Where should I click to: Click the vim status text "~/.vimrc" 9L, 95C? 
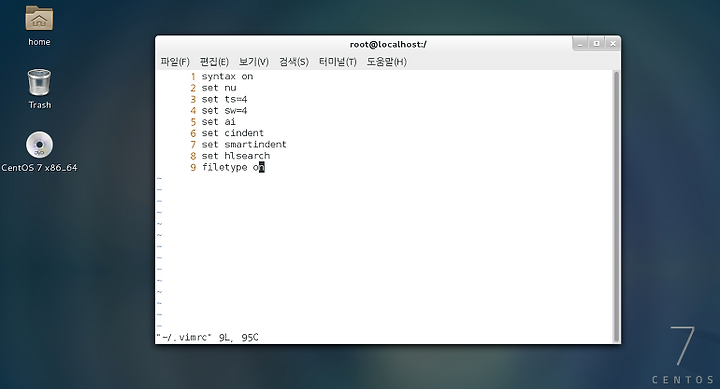pos(208,338)
